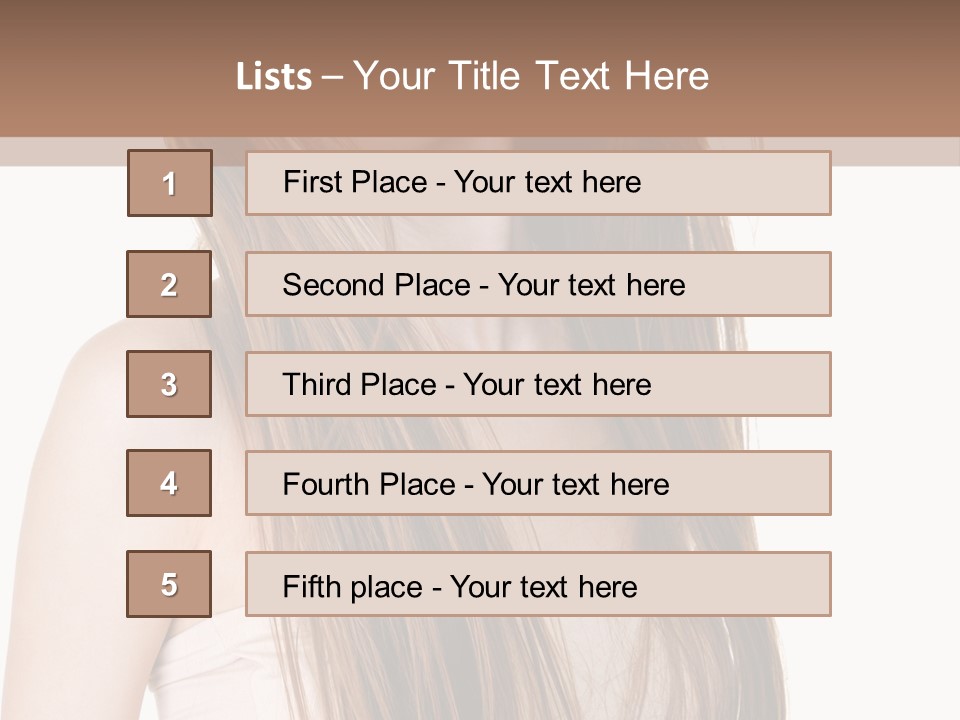Choose the number 5 box

[169, 584]
